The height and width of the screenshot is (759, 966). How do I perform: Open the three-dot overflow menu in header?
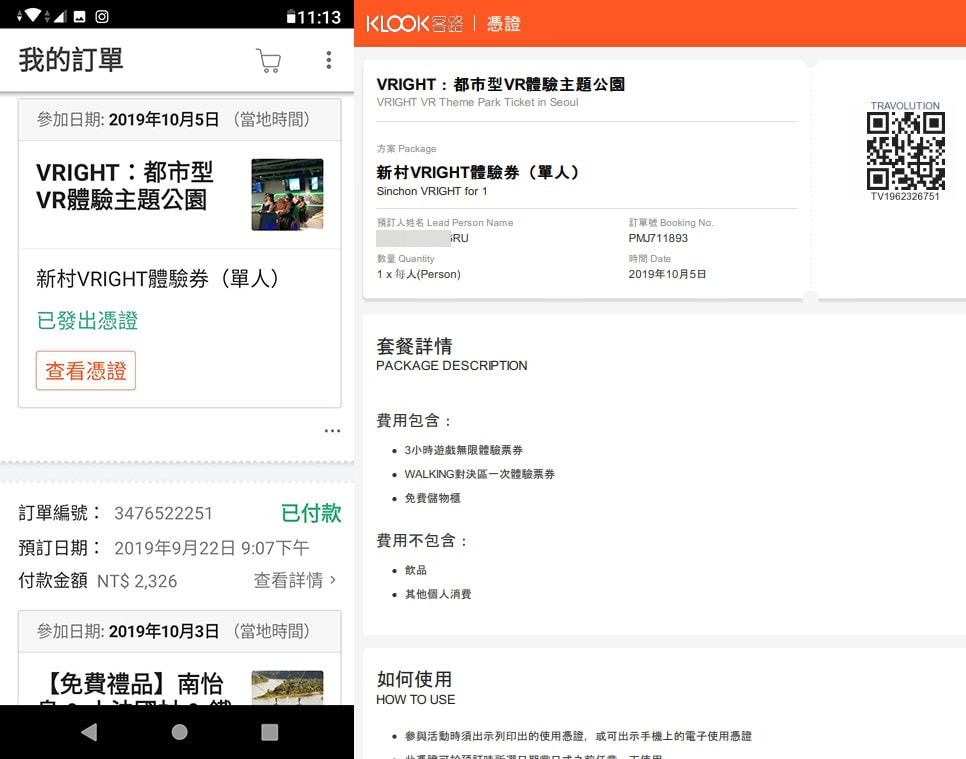tap(329, 60)
